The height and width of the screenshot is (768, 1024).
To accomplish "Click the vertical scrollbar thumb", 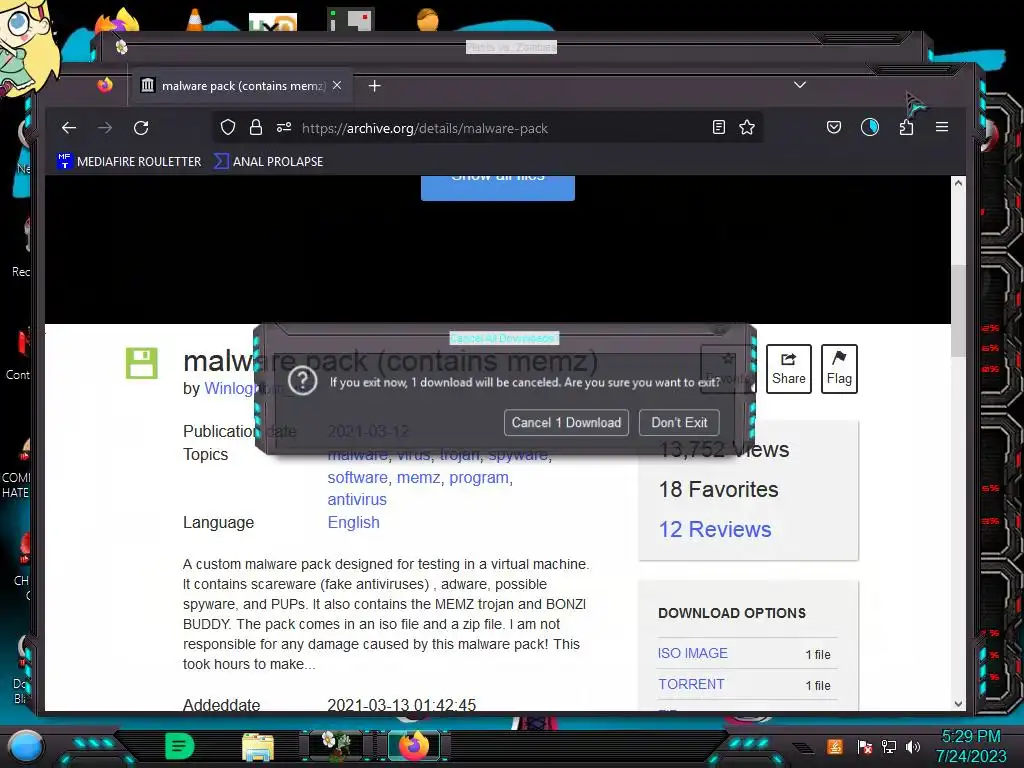I will [958, 310].
